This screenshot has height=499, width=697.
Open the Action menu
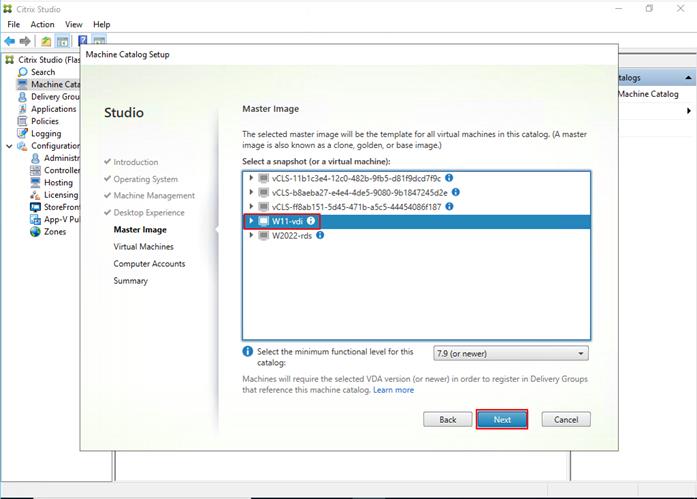tap(42, 24)
